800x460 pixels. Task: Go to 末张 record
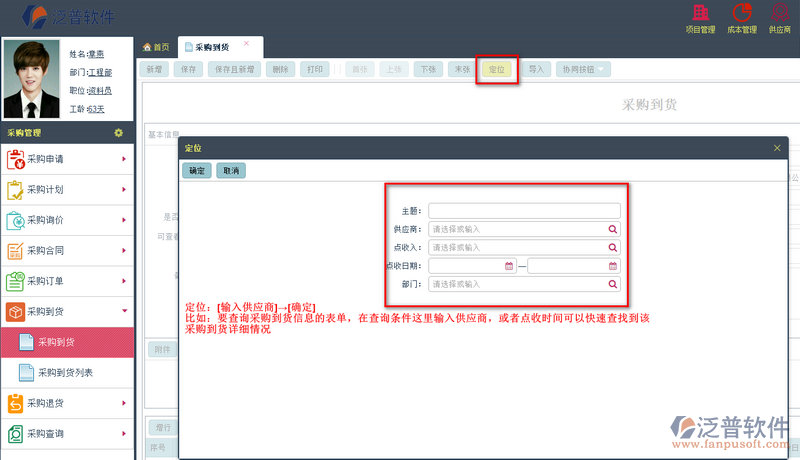point(462,69)
